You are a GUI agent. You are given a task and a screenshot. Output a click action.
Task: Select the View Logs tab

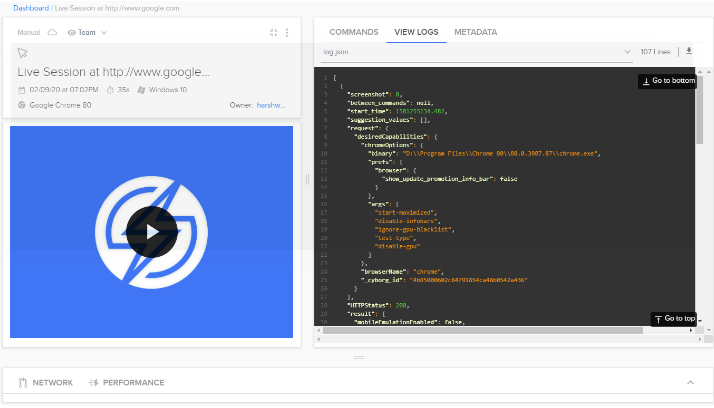point(416,32)
